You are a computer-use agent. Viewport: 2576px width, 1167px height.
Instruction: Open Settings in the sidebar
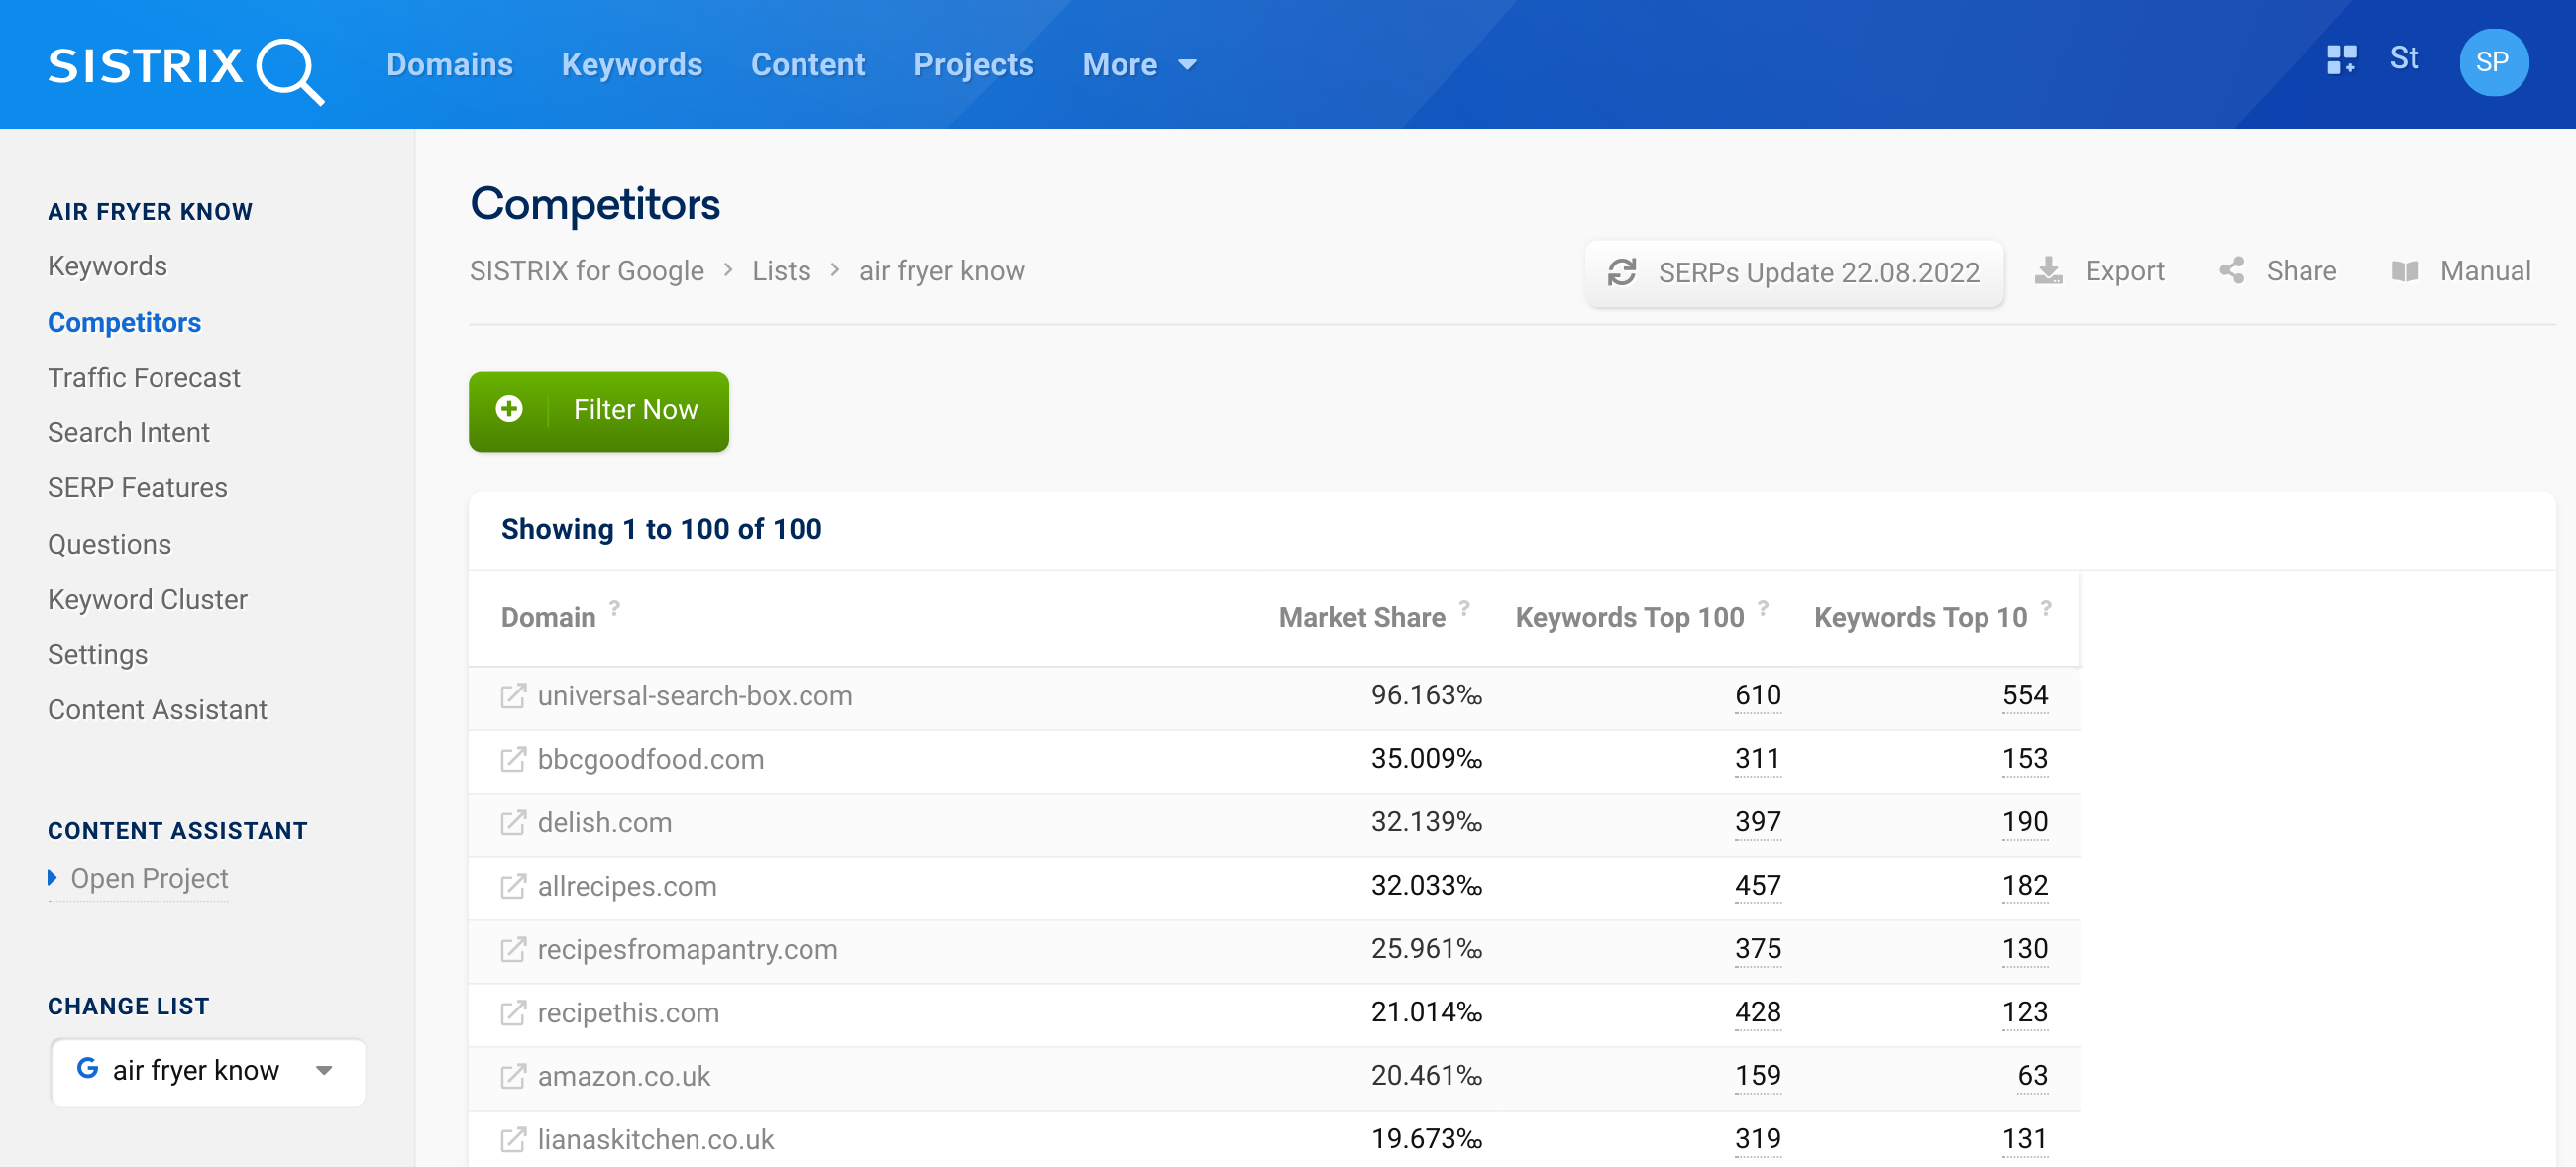pos(97,654)
